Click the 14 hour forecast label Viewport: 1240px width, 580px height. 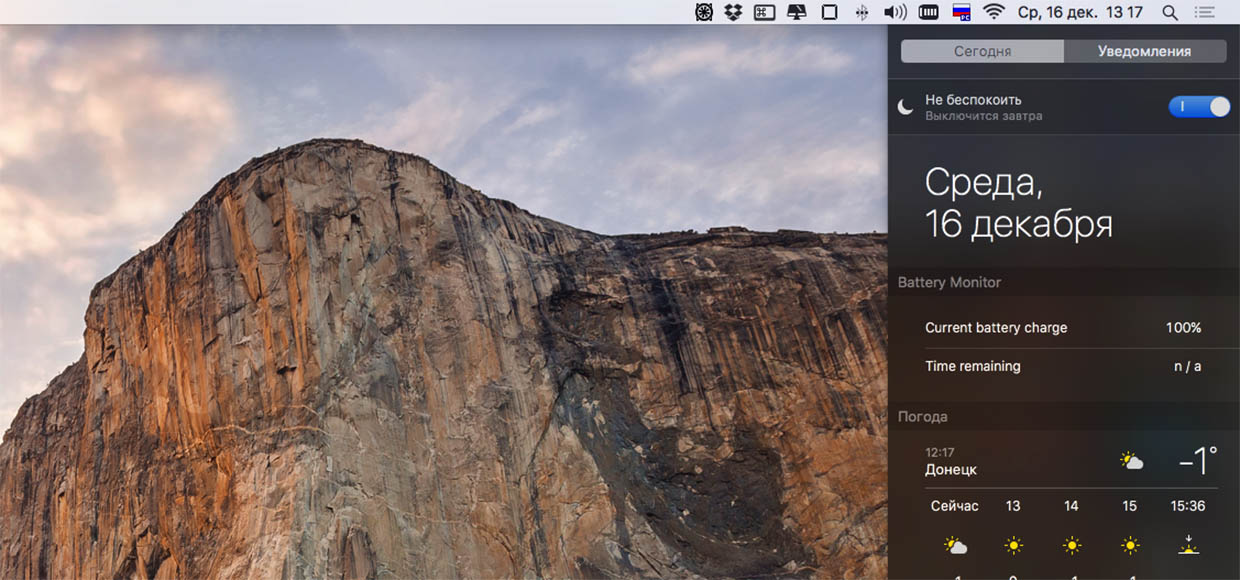tap(1071, 506)
